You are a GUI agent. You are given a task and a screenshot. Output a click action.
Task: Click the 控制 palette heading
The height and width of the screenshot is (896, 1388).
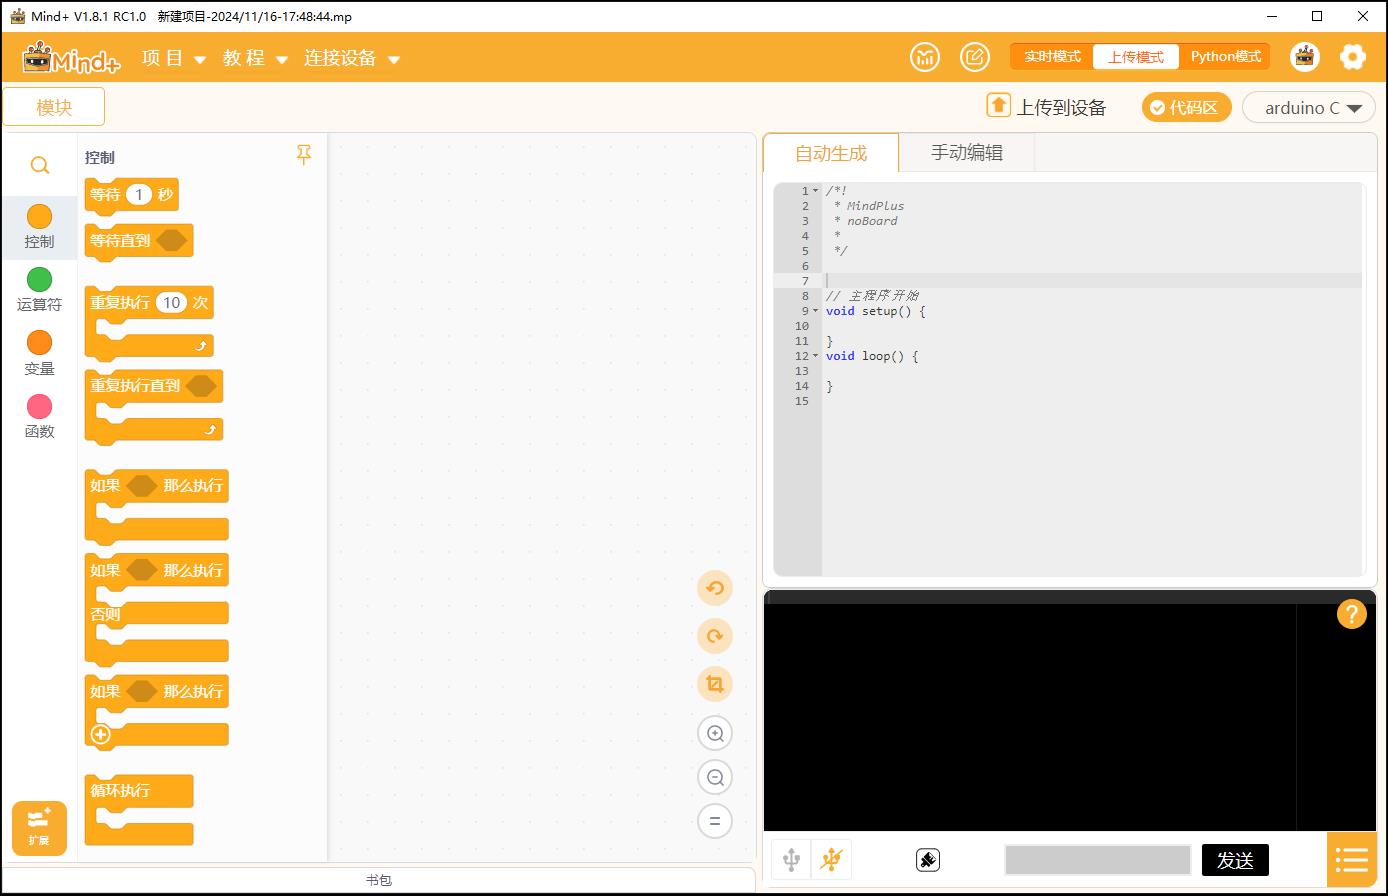[x=100, y=157]
